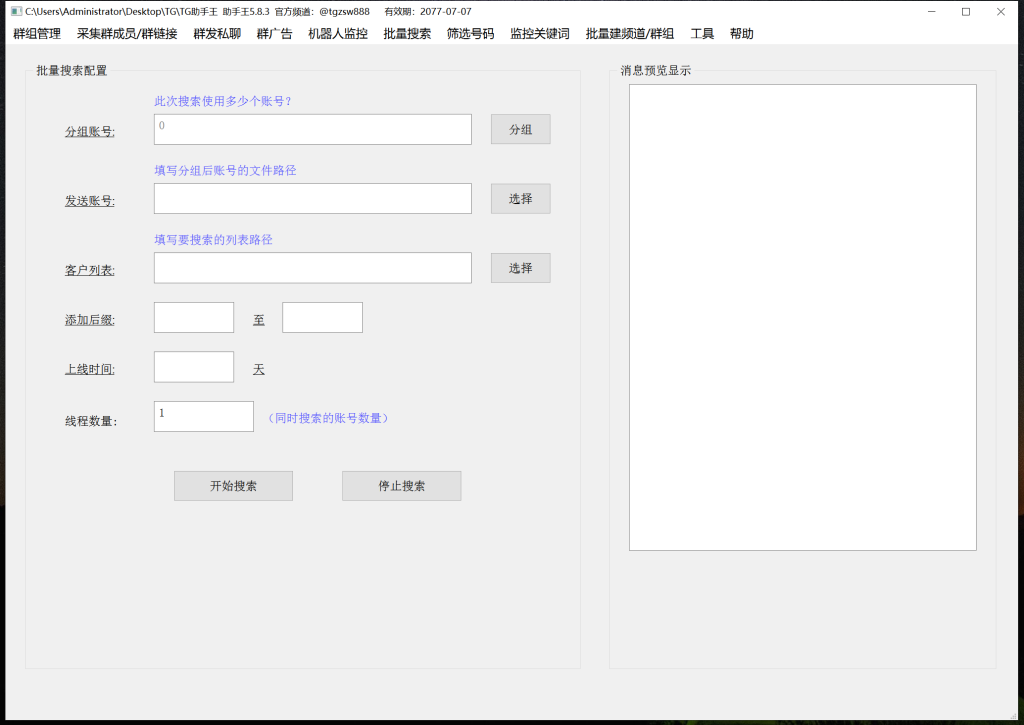The image size is (1024, 725).
Task: Click hint text 此次搜索使用多少个账号?
Action: 223,101
